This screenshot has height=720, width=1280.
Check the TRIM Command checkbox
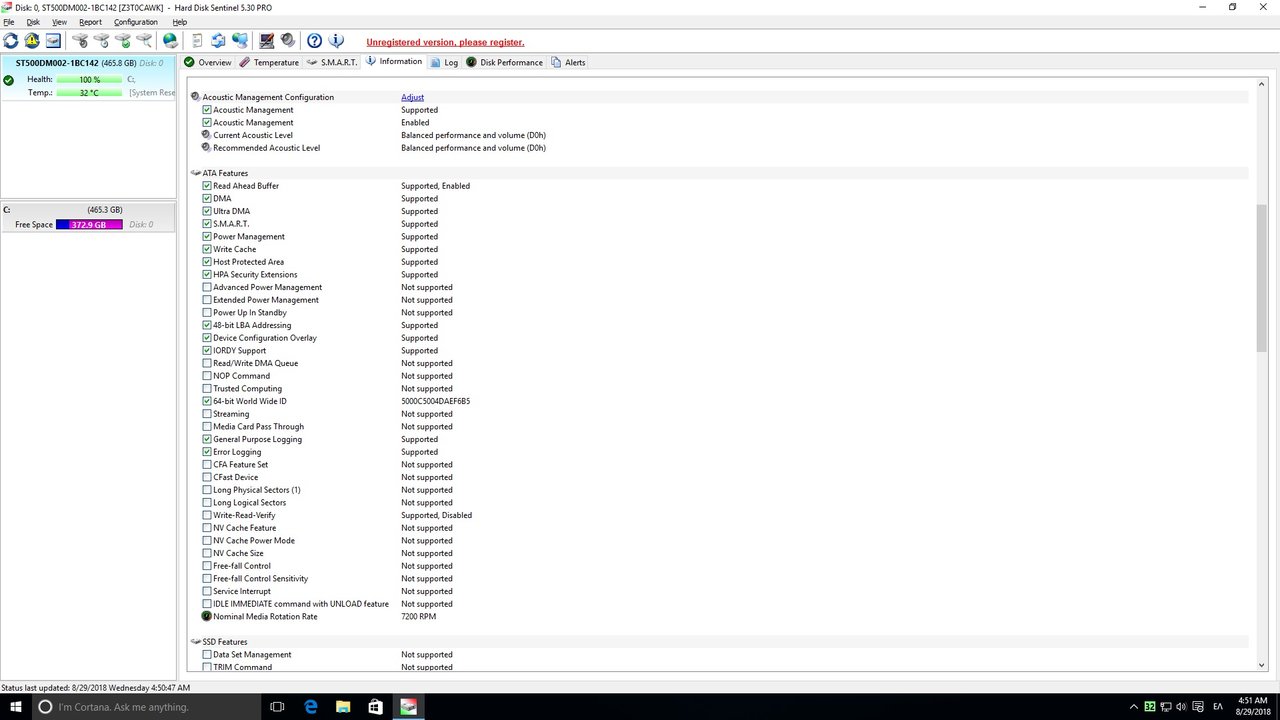(x=207, y=667)
